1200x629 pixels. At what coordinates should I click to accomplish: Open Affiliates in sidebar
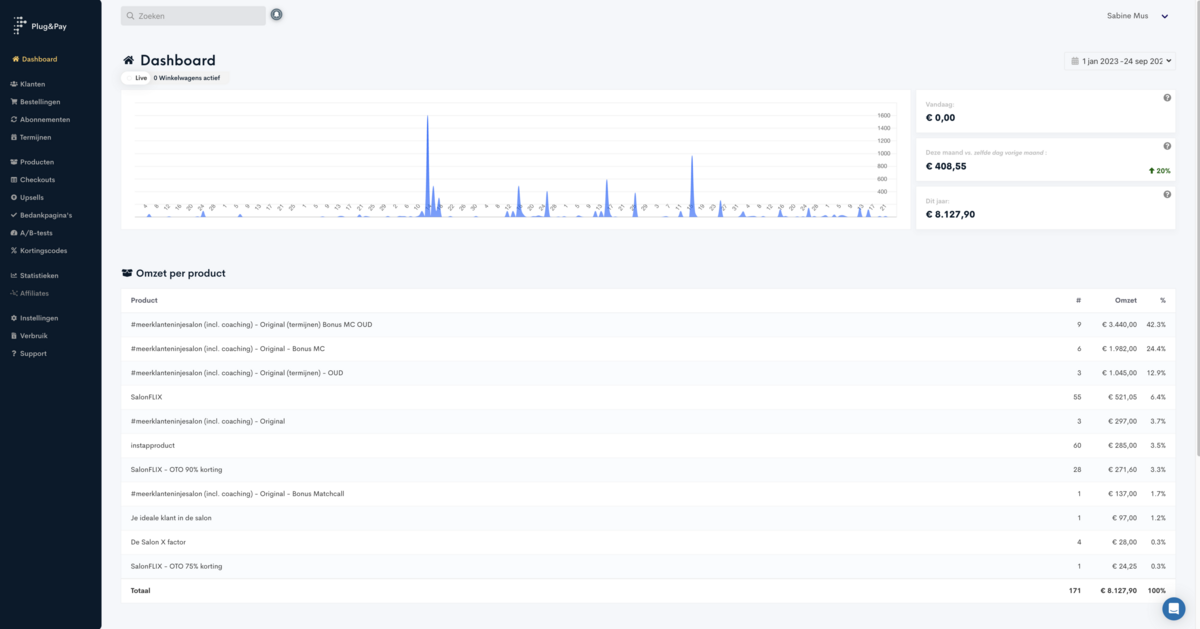29,293
